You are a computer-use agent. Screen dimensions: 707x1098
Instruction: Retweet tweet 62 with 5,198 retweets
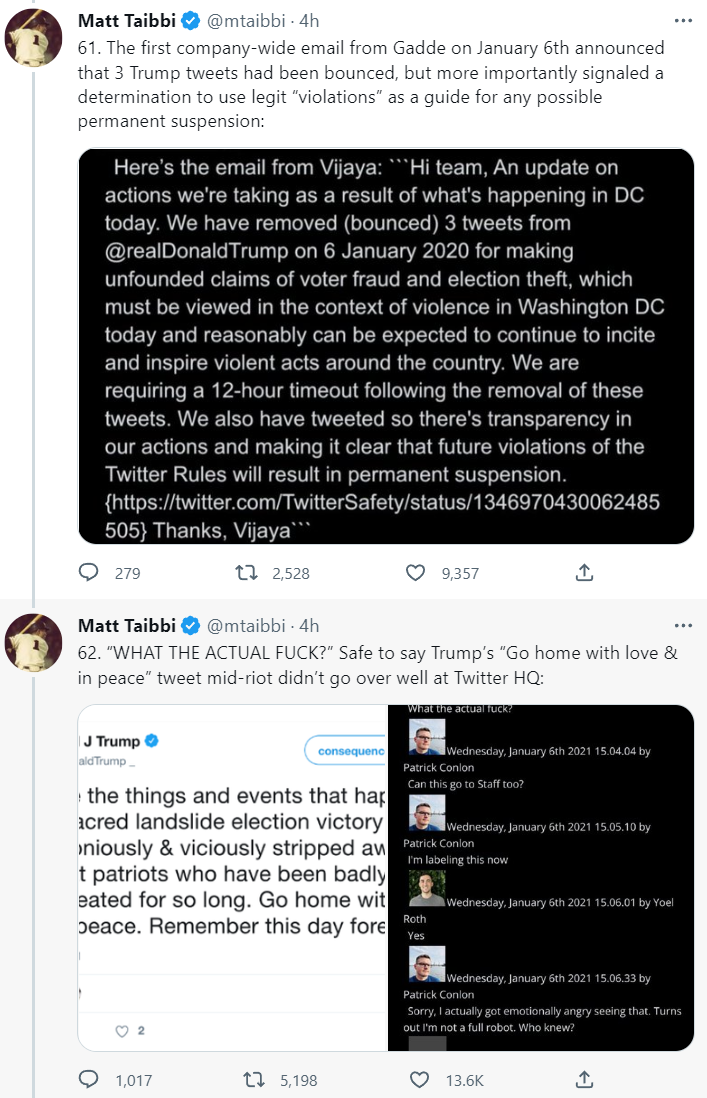tap(255, 1080)
